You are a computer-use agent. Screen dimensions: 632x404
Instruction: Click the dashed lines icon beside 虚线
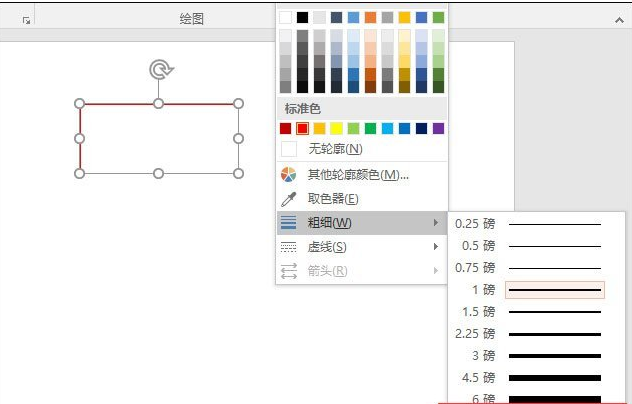pyautogui.click(x=288, y=246)
